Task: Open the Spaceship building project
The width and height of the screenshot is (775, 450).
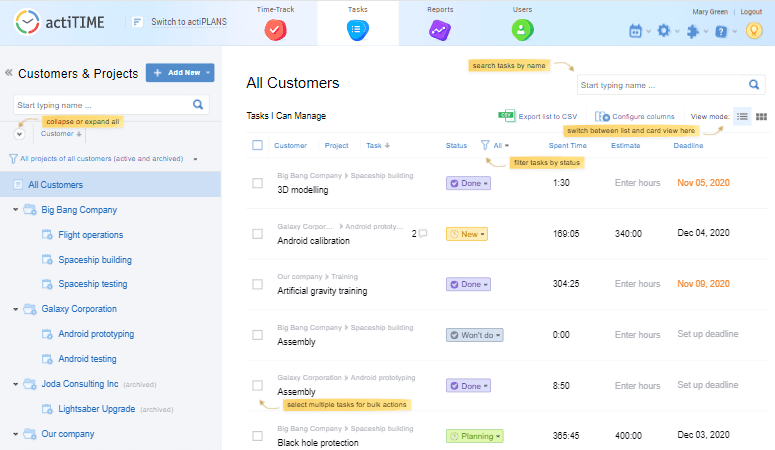Action: pyautogui.click(x=95, y=260)
